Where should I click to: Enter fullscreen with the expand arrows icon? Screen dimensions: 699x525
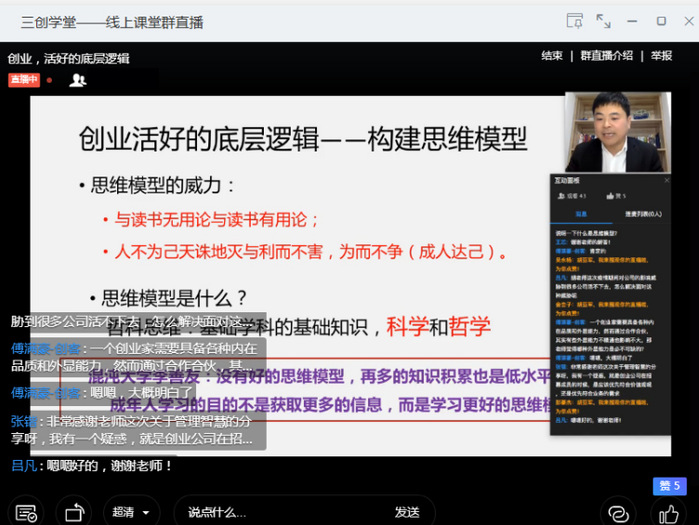coord(603,20)
